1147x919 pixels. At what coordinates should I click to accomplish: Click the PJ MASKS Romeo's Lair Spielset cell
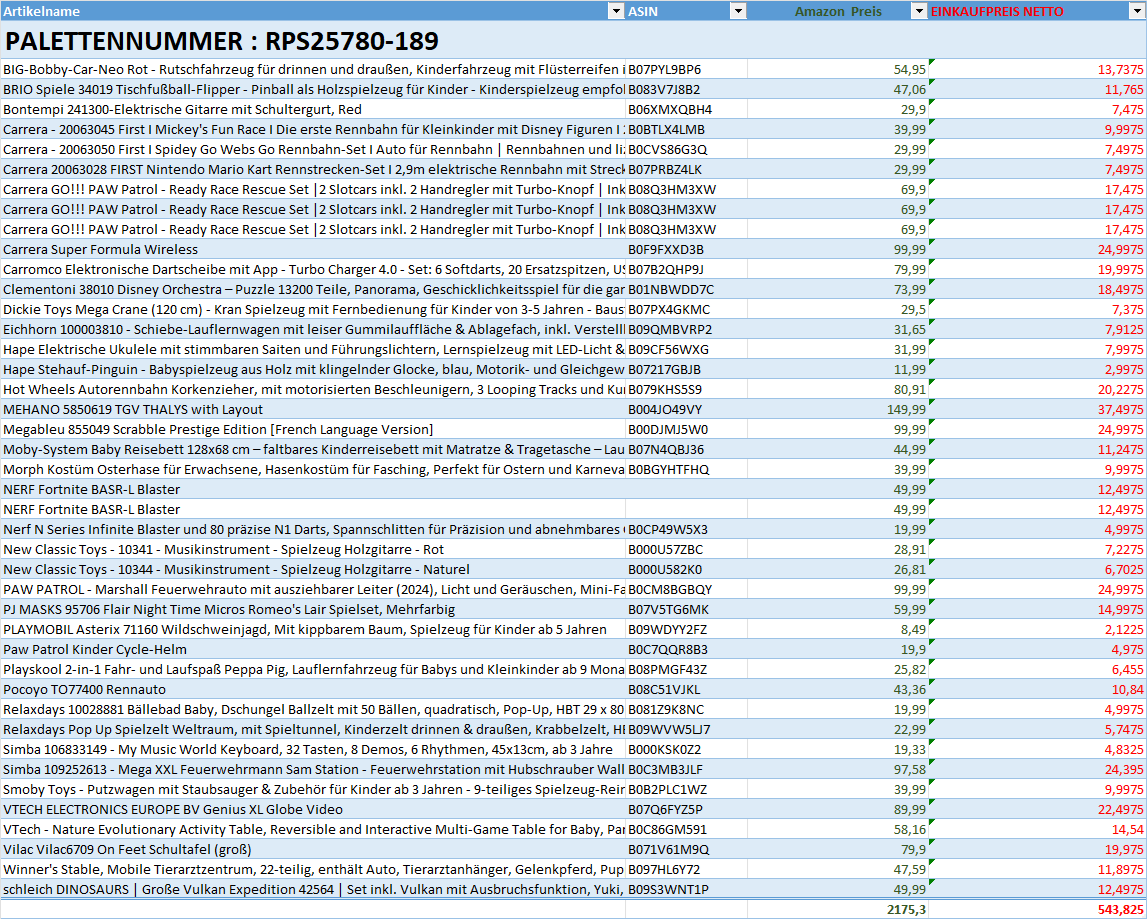(229, 609)
